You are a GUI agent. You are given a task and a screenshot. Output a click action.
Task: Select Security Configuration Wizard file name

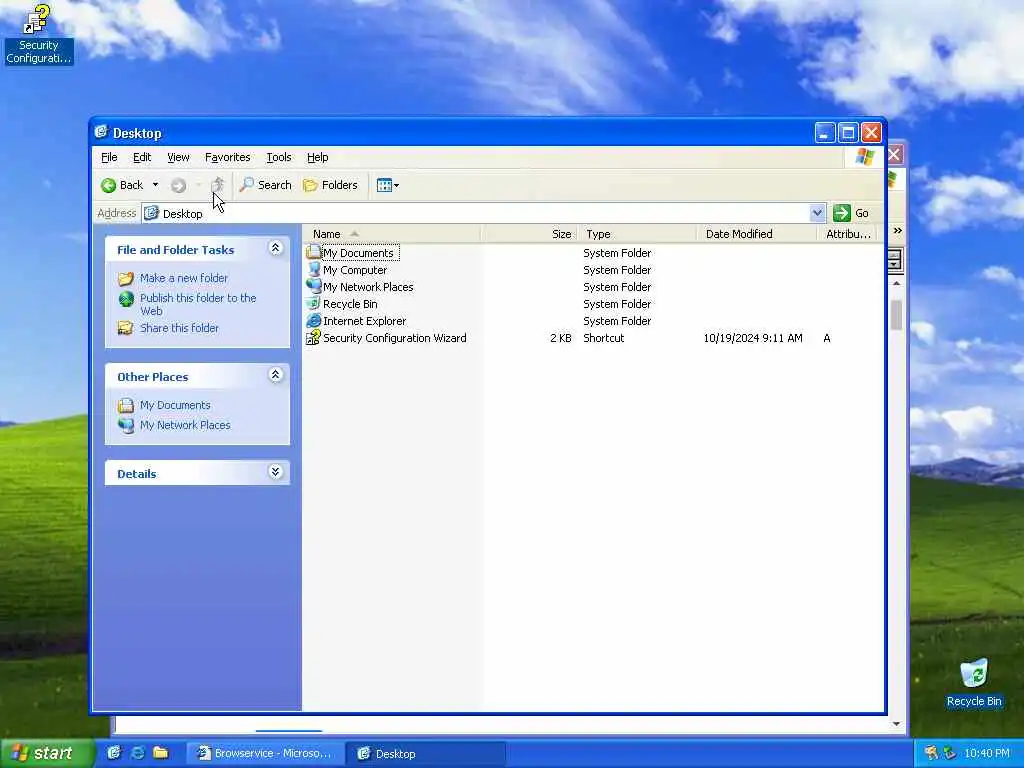click(x=394, y=338)
